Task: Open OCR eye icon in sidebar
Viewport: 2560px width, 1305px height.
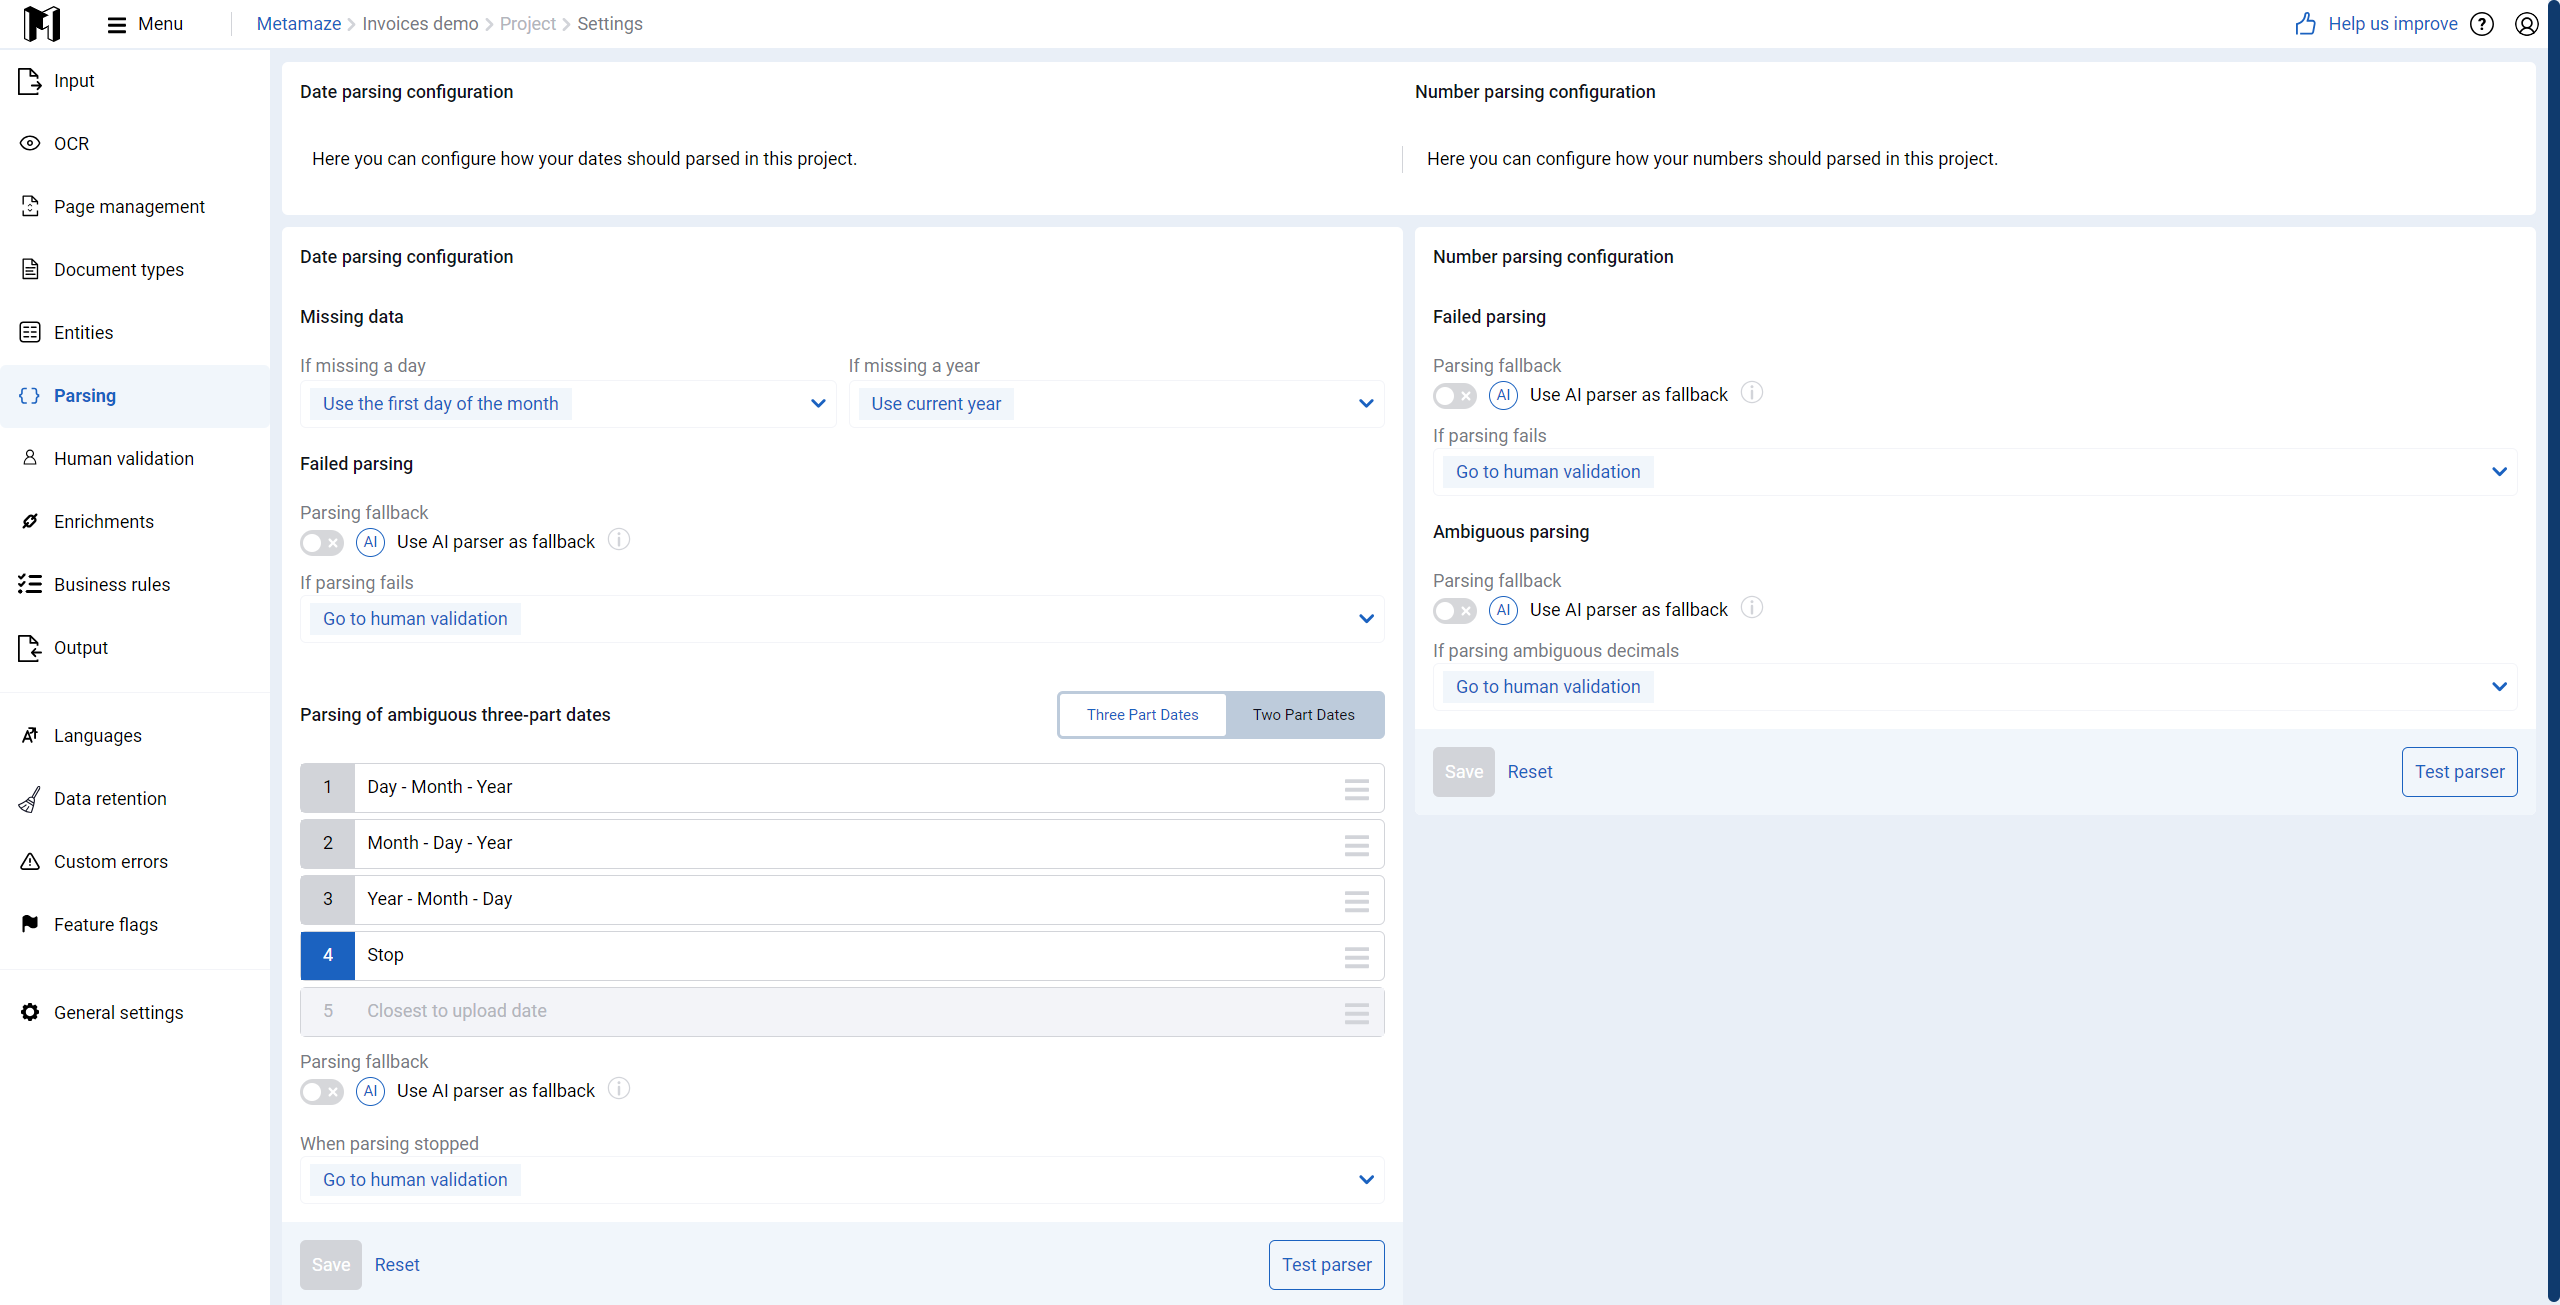Action: pyautogui.click(x=30, y=144)
